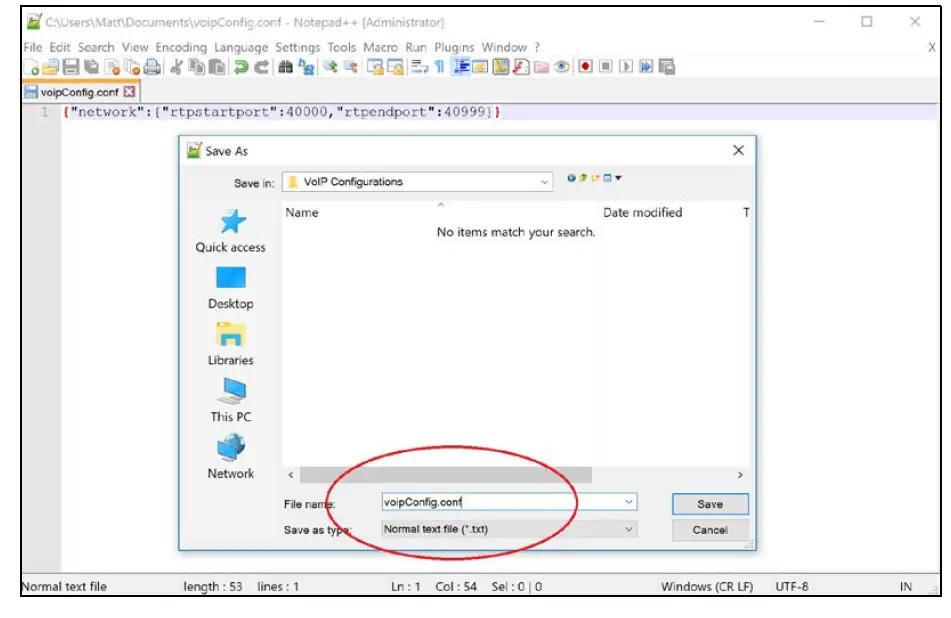Select Quick access in sidebar
Screen dimensions: 951x618
point(230,231)
